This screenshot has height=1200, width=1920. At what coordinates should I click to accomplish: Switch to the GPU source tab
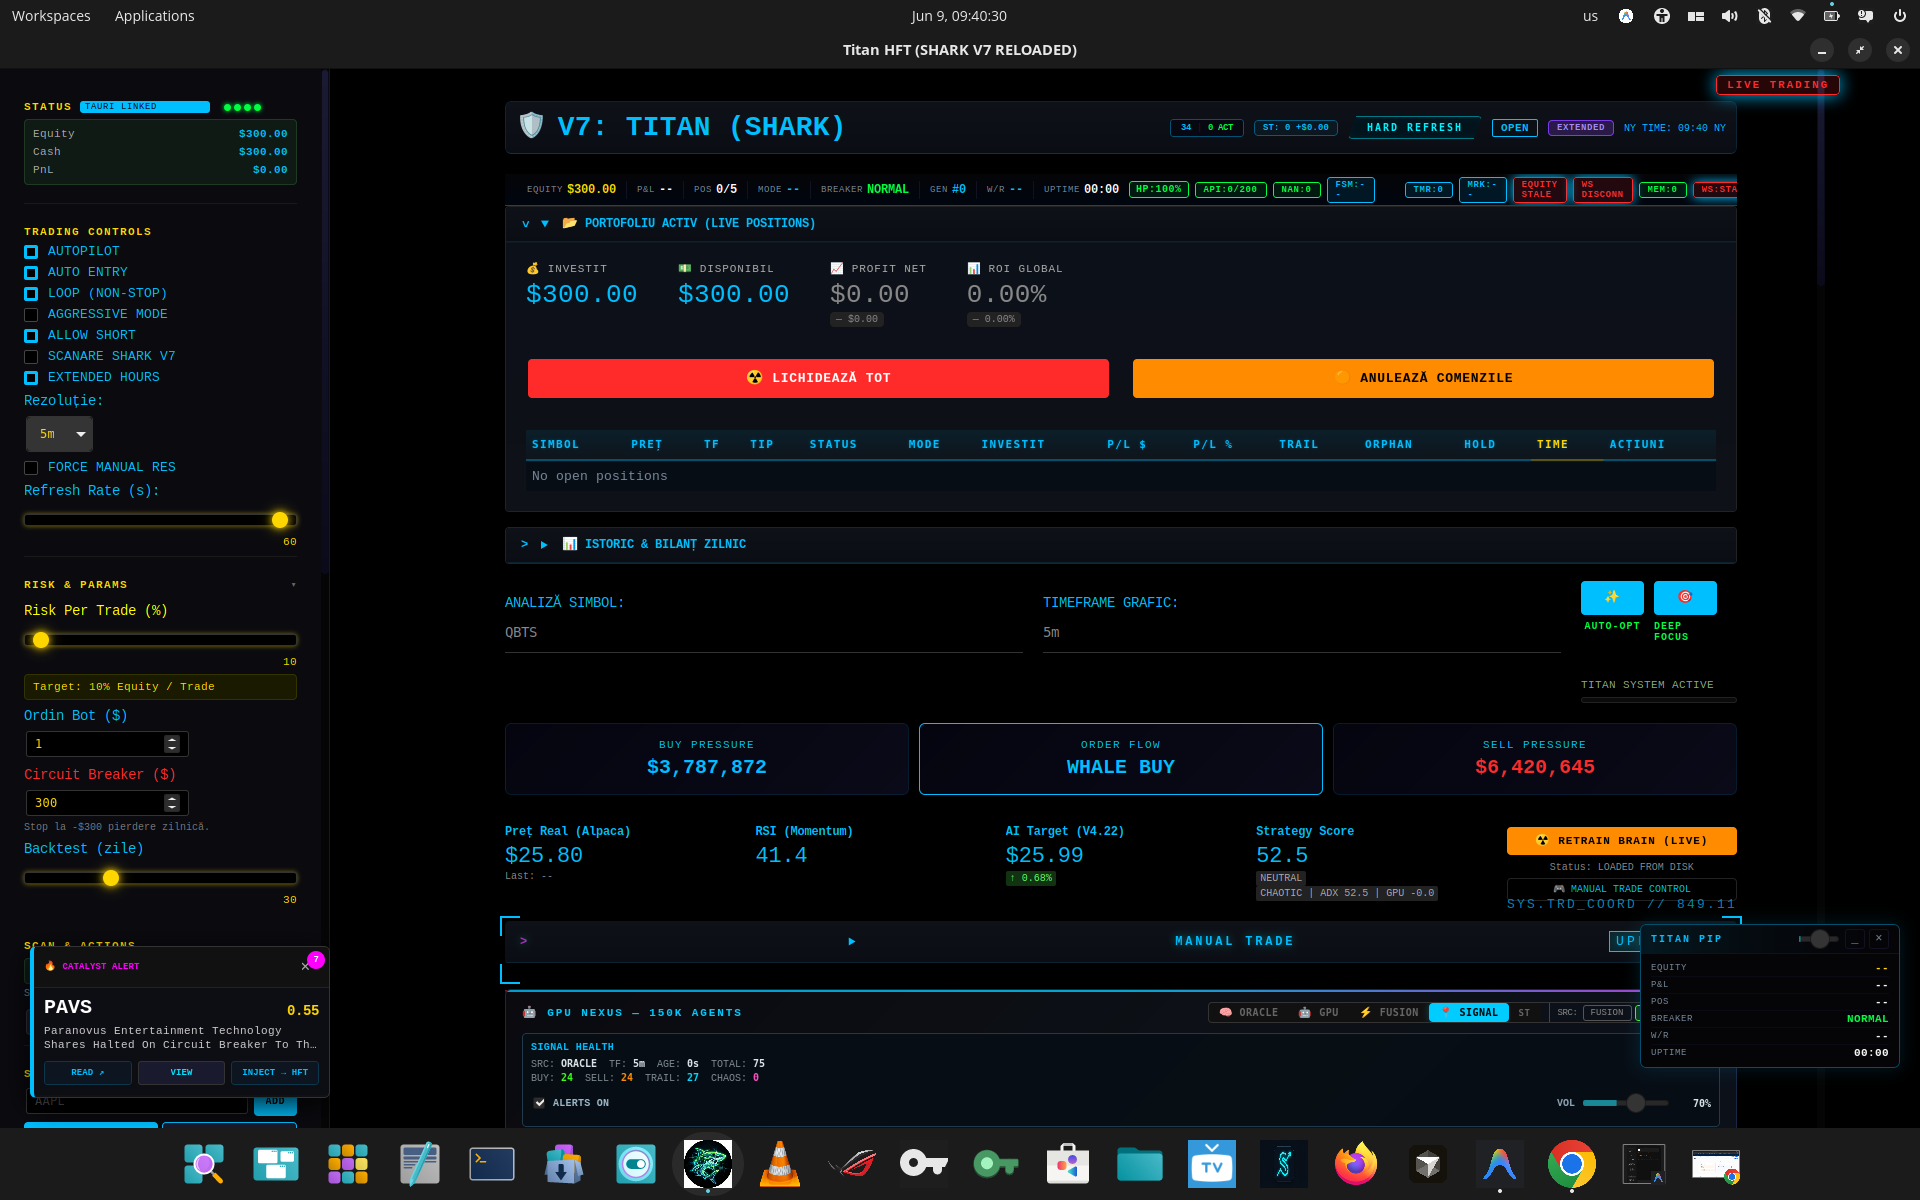tap(1318, 1013)
